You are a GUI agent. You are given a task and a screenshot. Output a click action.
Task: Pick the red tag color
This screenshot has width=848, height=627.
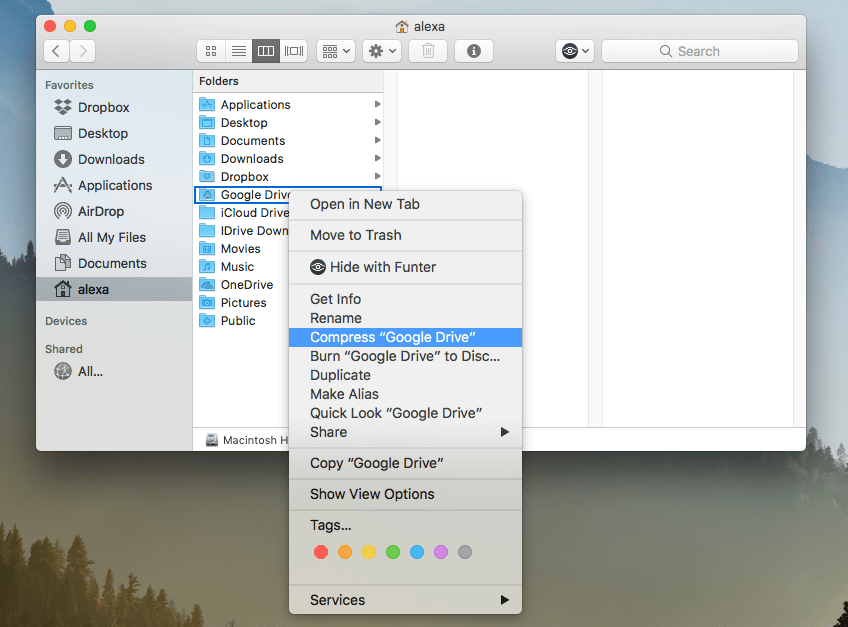click(x=320, y=551)
